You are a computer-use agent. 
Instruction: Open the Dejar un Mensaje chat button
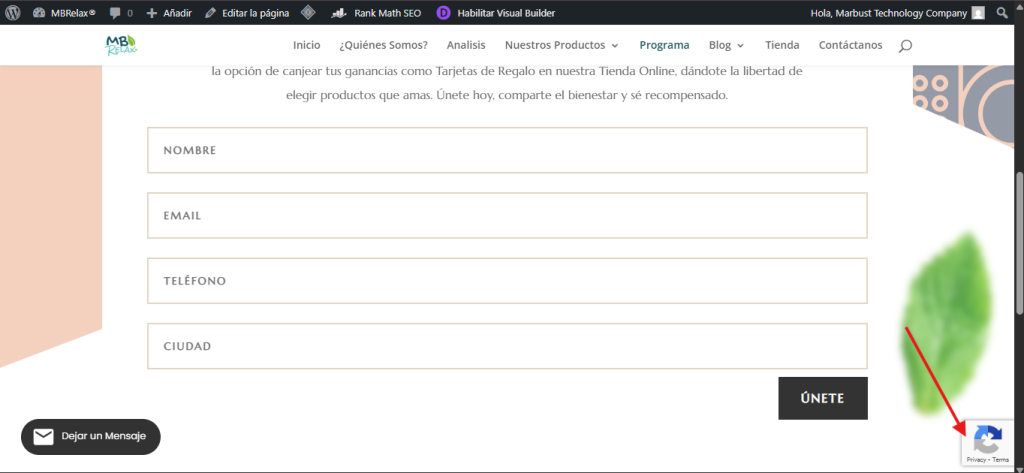91,437
